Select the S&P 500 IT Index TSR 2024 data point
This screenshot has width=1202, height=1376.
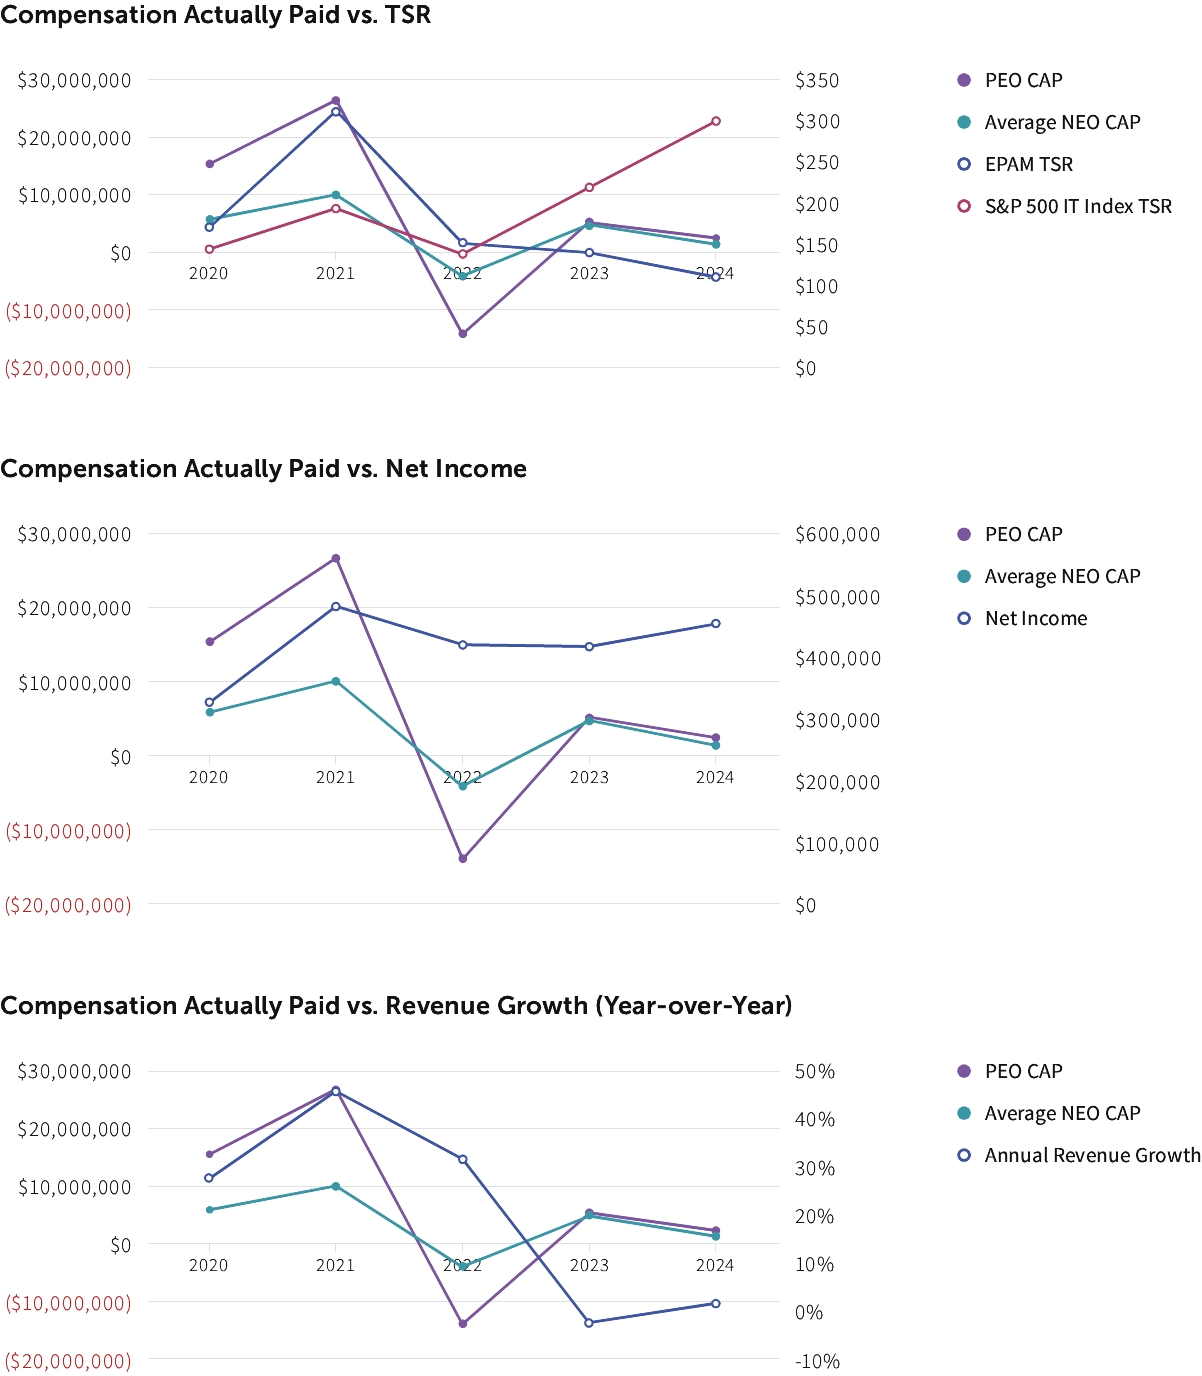(x=716, y=121)
